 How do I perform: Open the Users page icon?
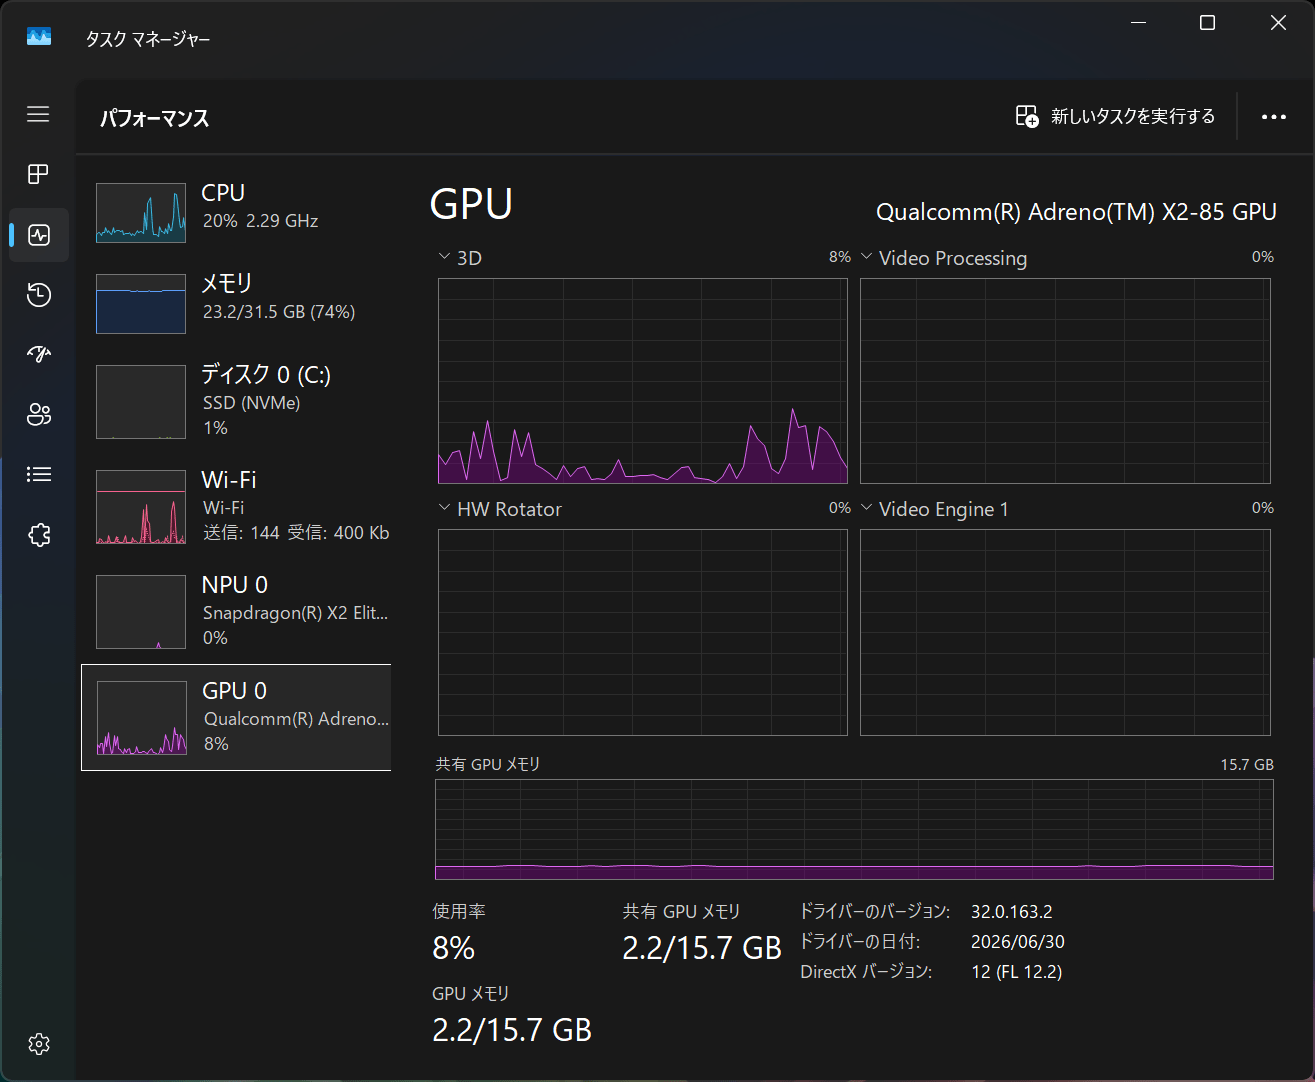(x=39, y=414)
